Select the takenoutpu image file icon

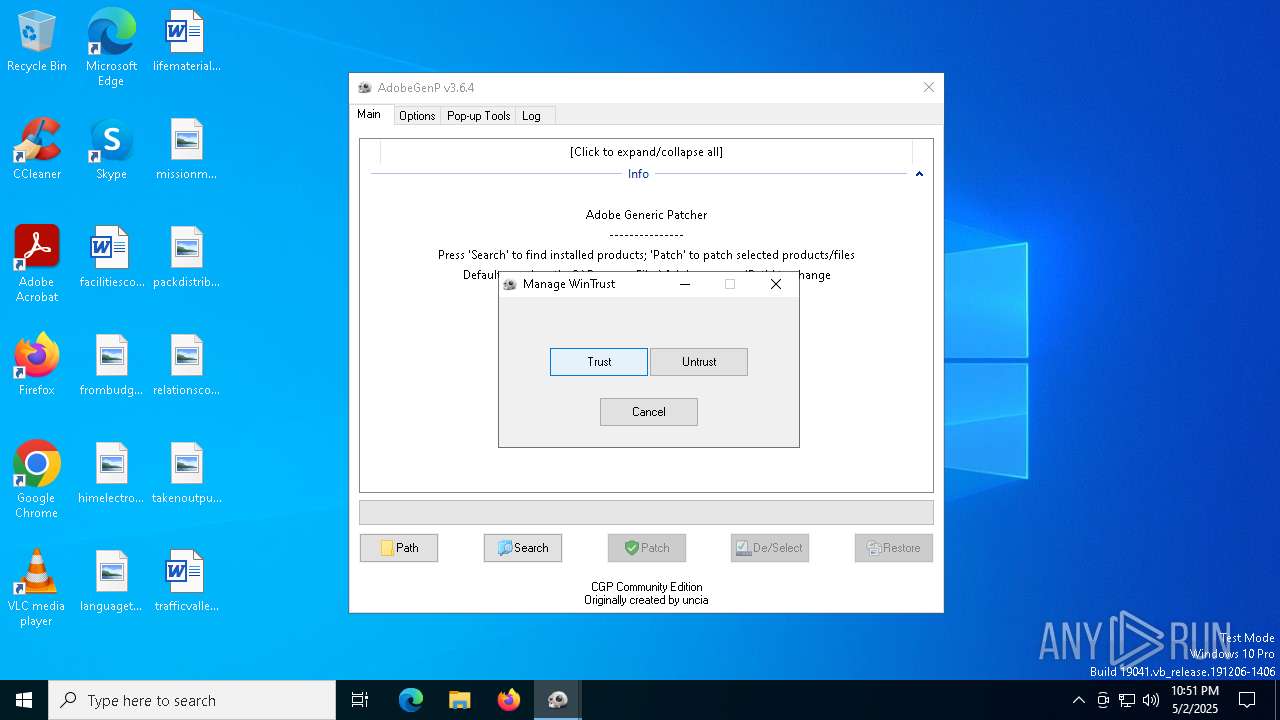point(186,474)
